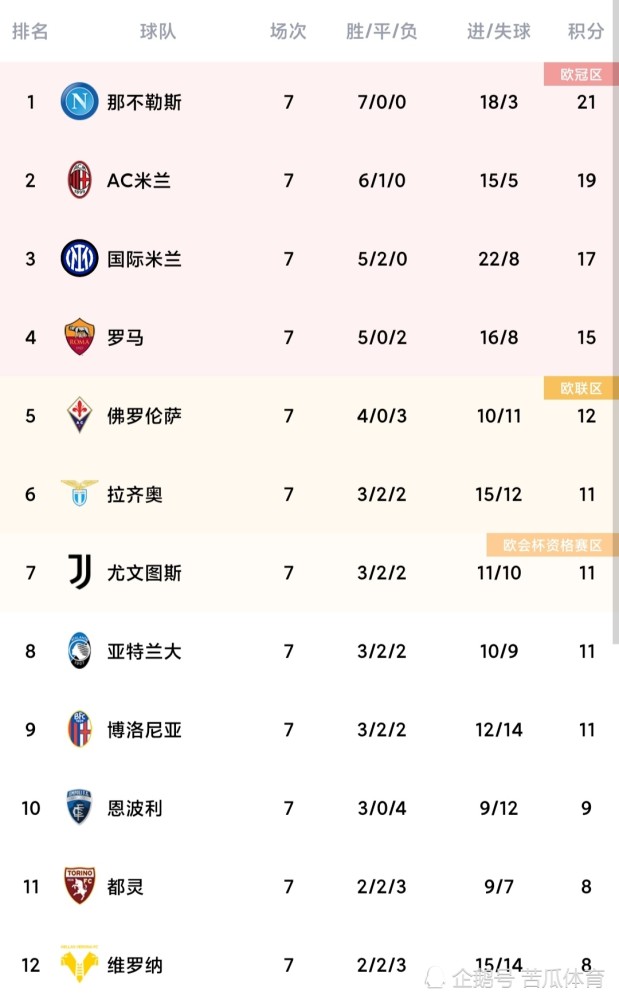This screenshot has width=619, height=1000.
Task: Open the Roma club badge
Action: pyautogui.click(x=80, y=337)
